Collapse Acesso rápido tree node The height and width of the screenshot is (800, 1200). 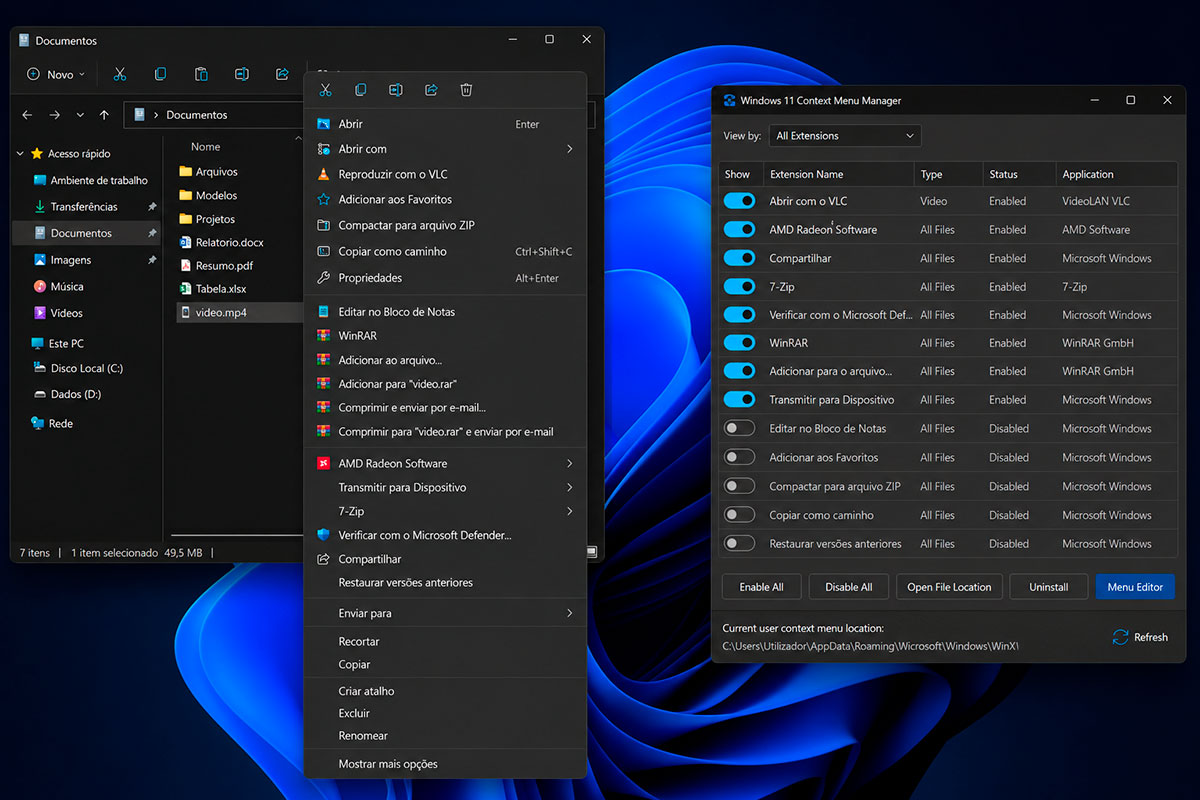21,154
